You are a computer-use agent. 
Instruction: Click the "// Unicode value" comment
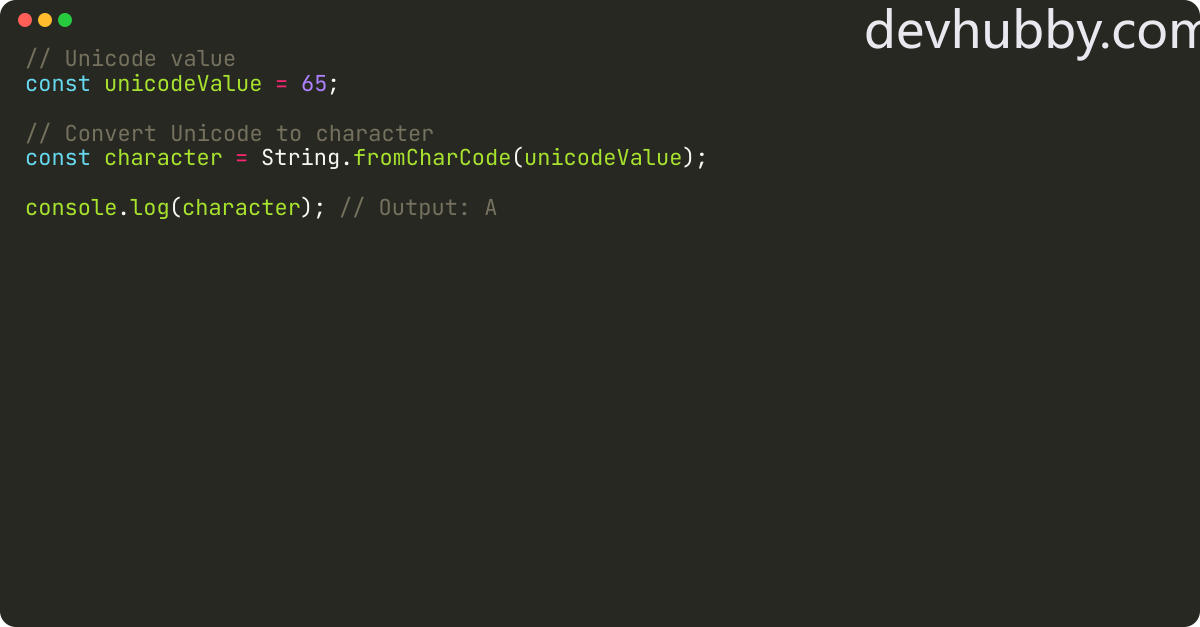tap(130, 60)
